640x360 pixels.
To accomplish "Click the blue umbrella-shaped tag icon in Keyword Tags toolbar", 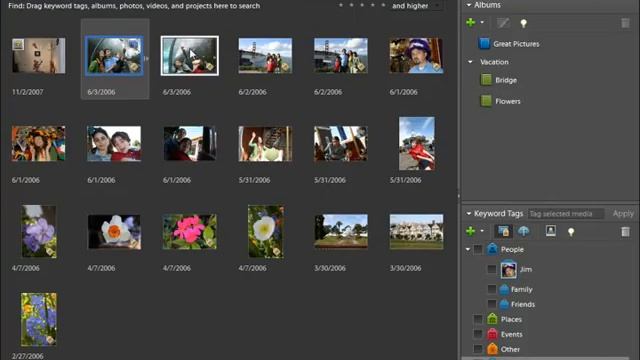I will [x=524, y=231].
